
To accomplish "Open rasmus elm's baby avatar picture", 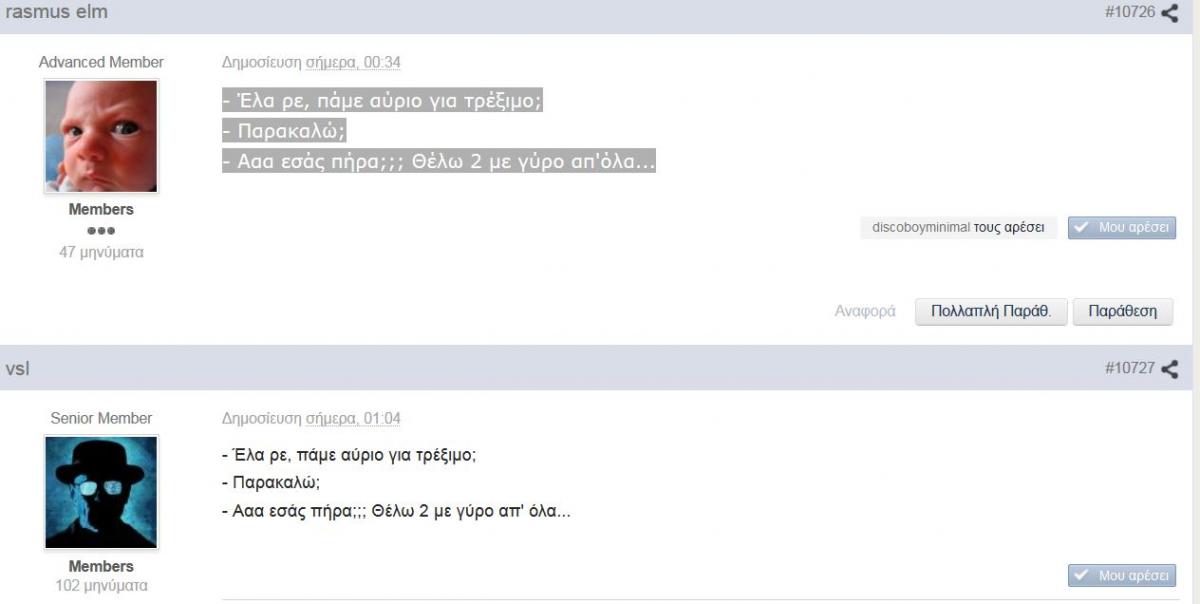I will [101, 136].
